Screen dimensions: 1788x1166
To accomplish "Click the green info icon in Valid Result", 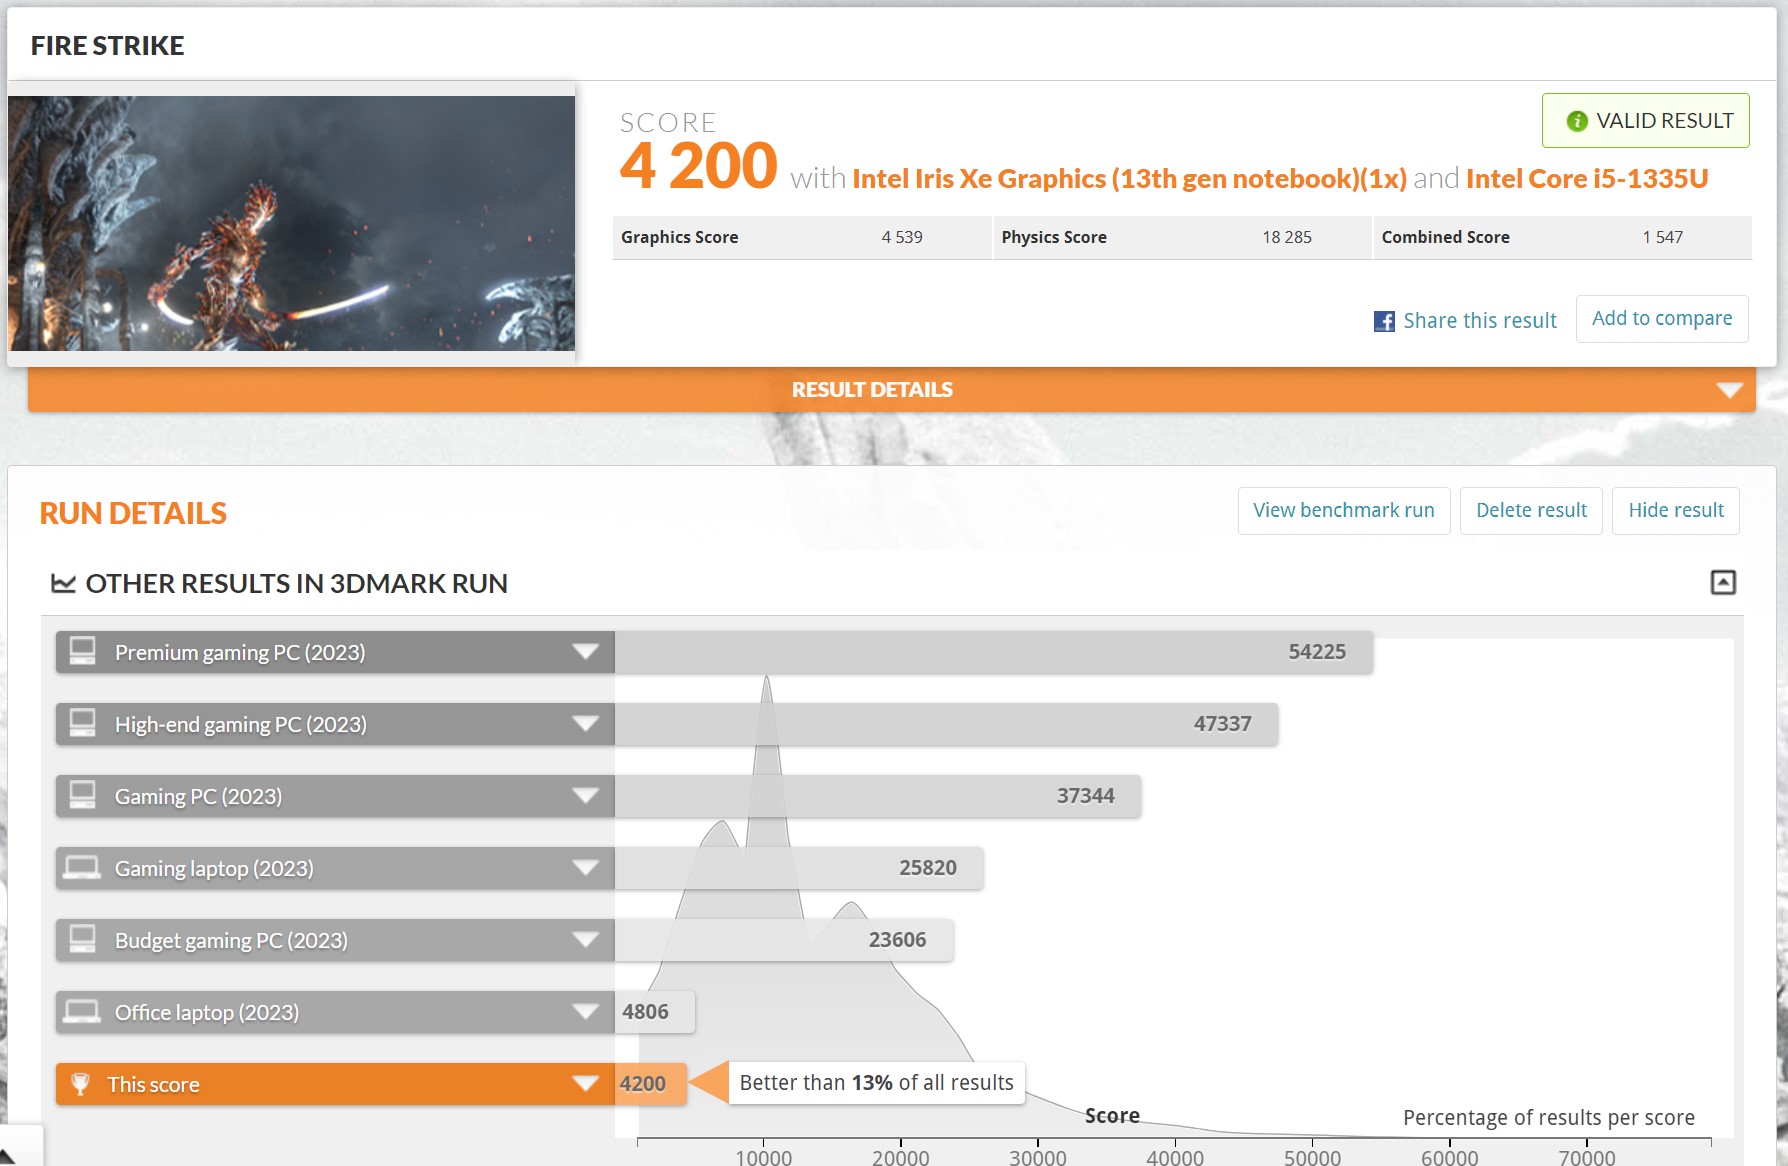I will 1577,121.
